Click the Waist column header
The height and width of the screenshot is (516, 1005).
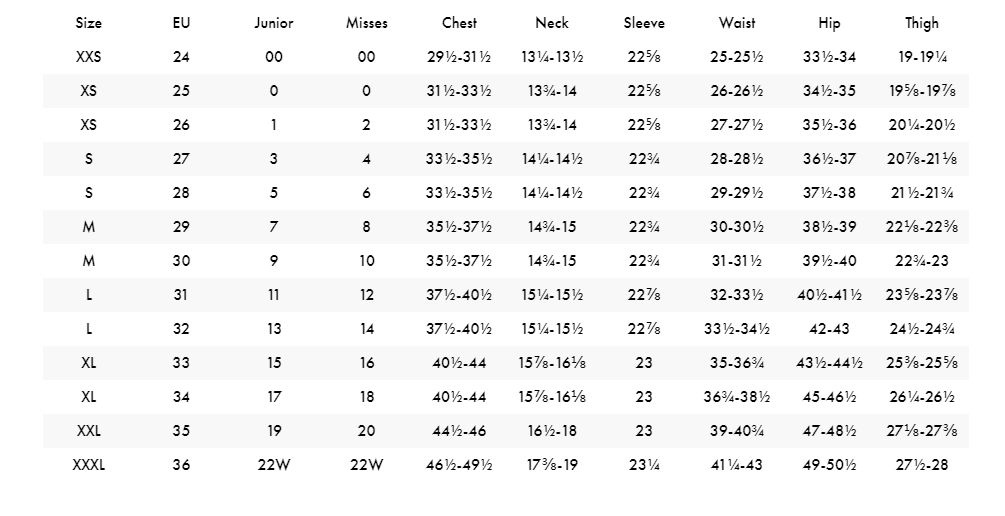(x=737, y=23)
